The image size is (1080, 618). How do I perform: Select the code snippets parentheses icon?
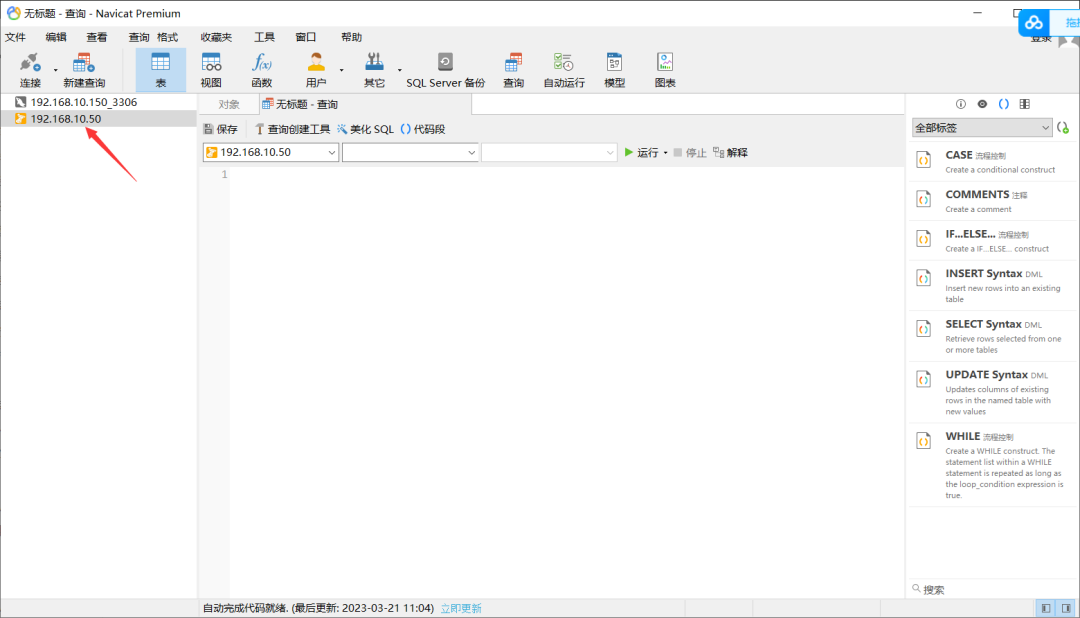1004,104
